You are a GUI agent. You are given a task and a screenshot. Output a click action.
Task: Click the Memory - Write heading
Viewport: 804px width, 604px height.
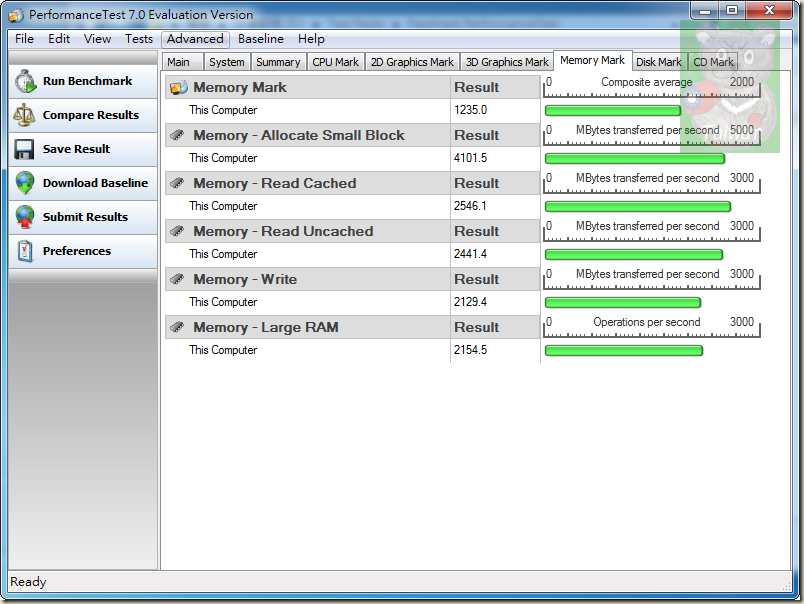(245, 279)
